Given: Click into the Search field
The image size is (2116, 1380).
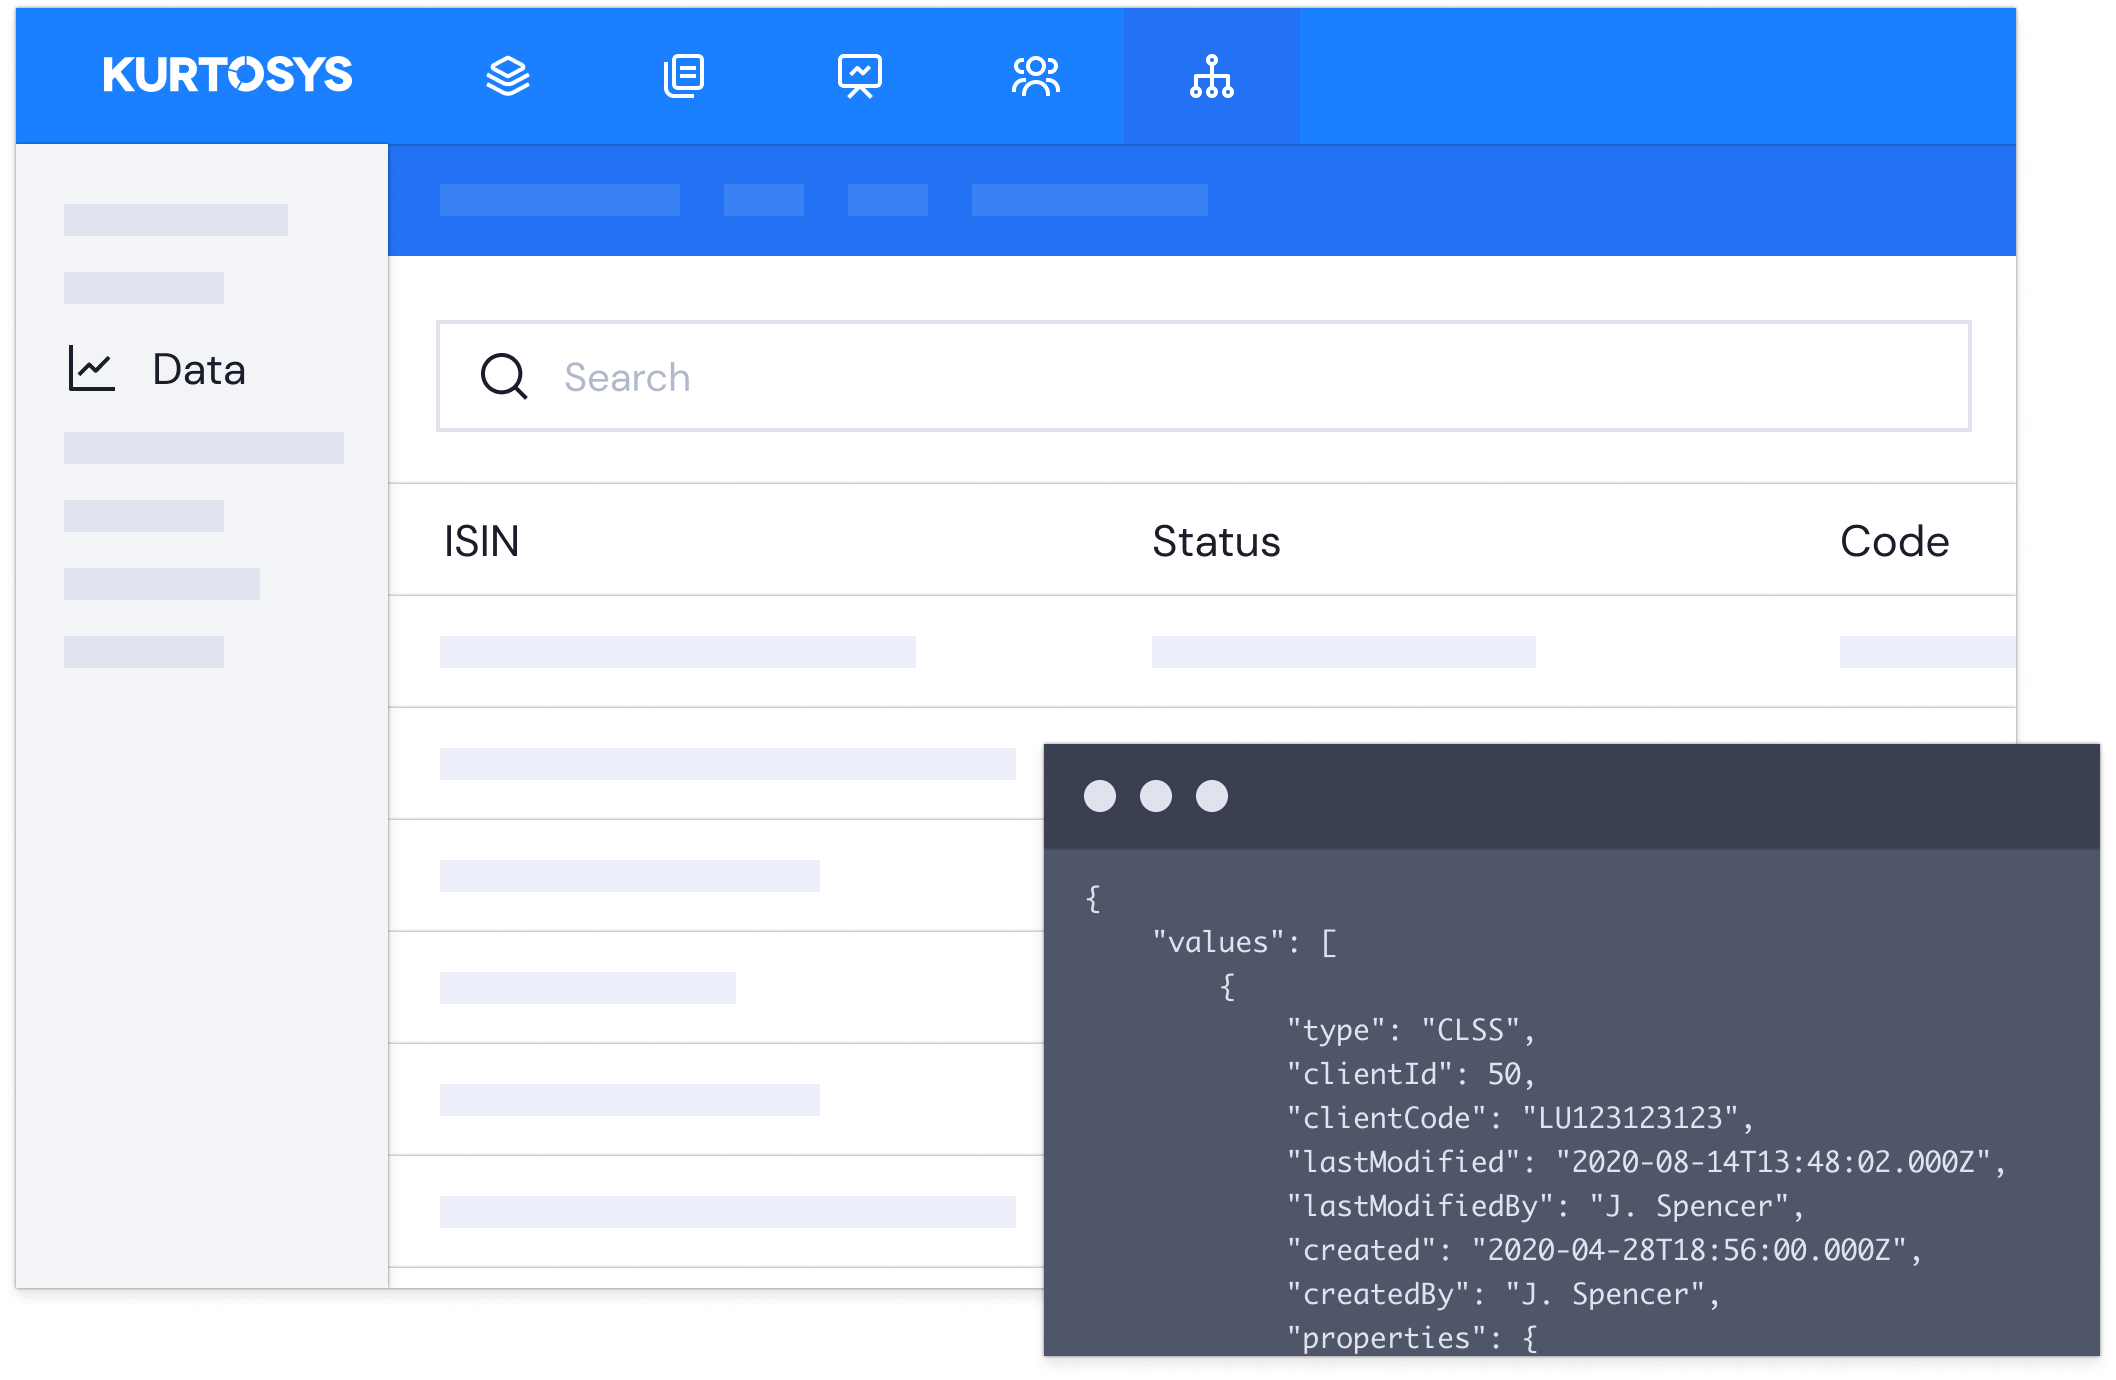Looking at the screenshot, I should [x=1200, y=377].
